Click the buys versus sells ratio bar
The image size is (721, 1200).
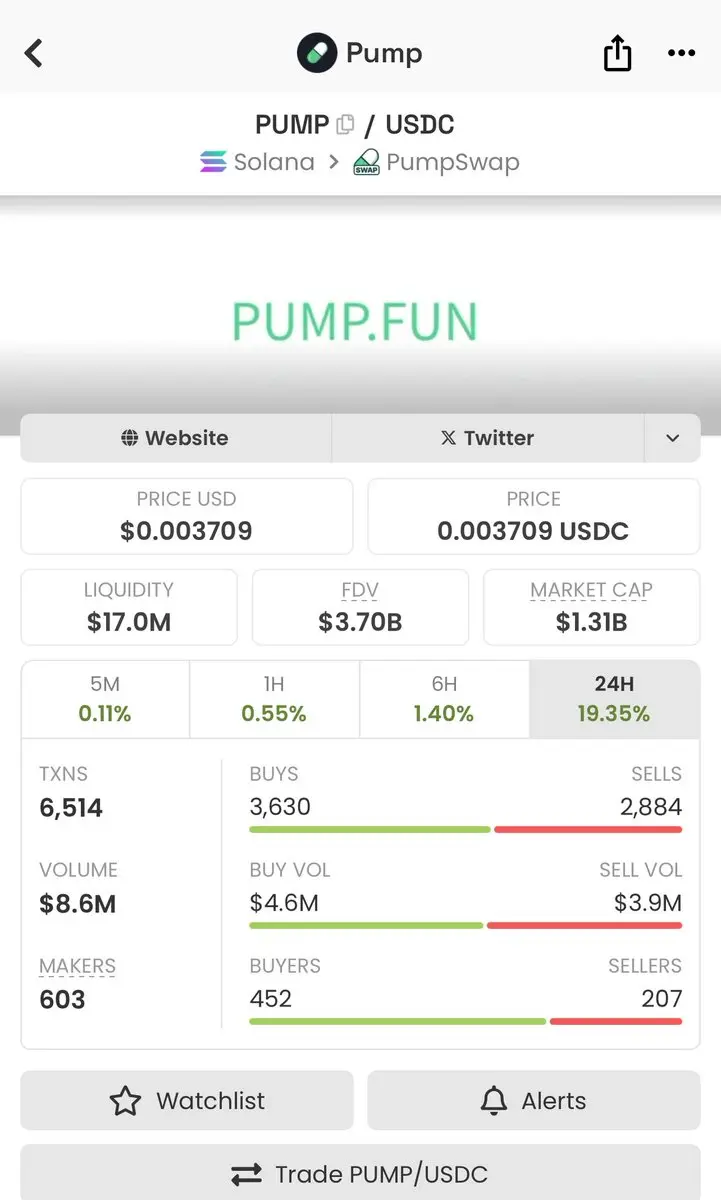coord(466,829)
